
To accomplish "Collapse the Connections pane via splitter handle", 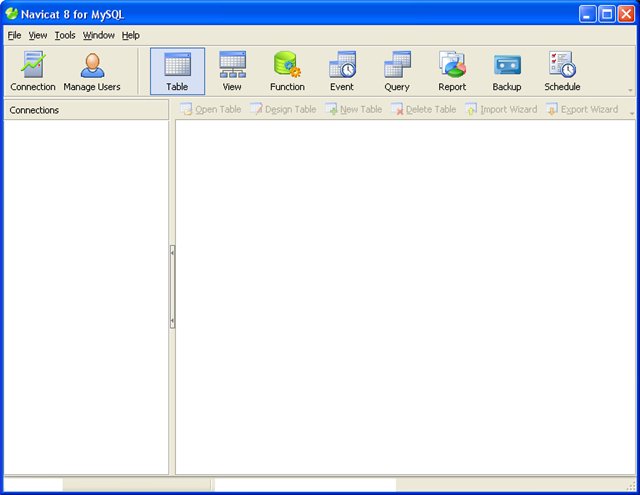I will pyautogui.click(x=172, y=286).
